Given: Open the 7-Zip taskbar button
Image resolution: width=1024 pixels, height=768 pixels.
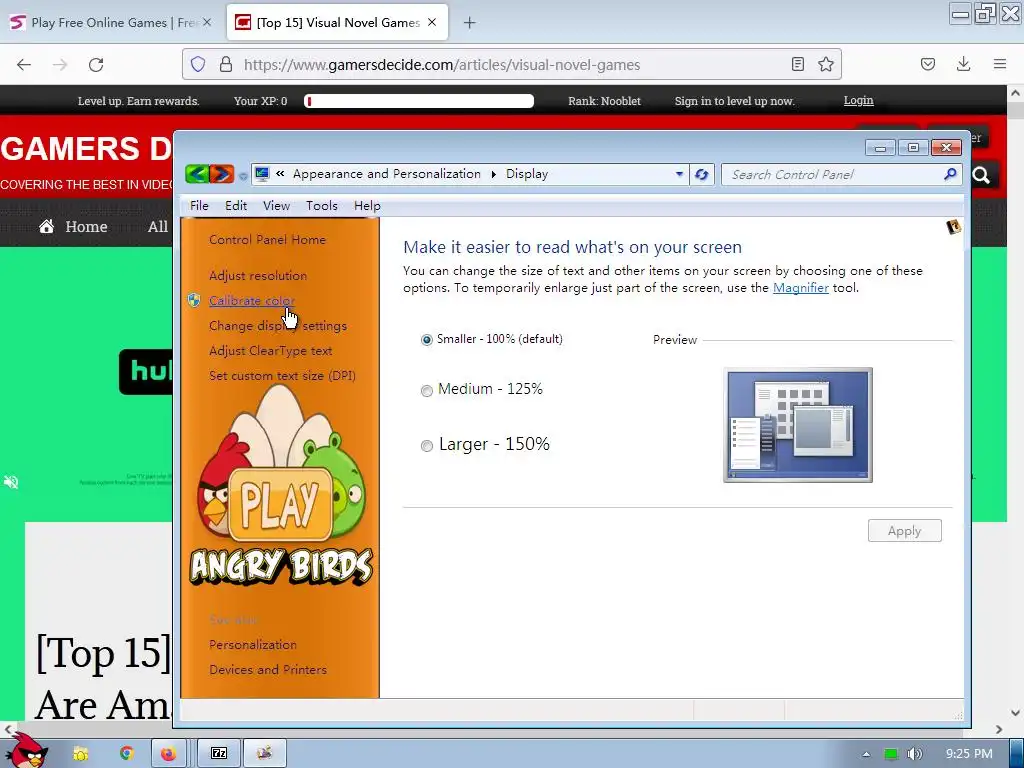Looking at the screenshot, I should pyautogui.click(x=219, y=754).
